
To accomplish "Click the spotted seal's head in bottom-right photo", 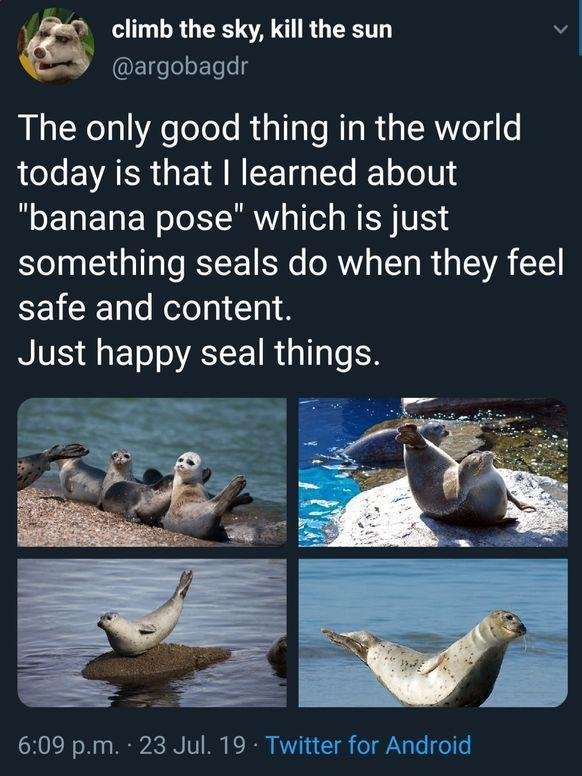I will 506,624.
